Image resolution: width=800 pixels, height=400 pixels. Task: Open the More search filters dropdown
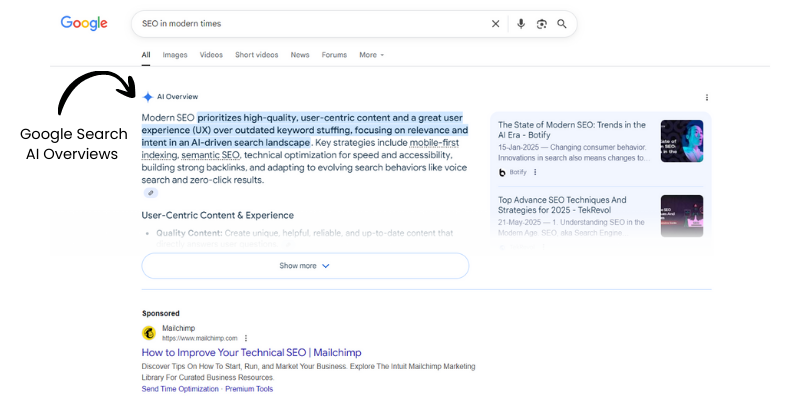coord(371,55)
